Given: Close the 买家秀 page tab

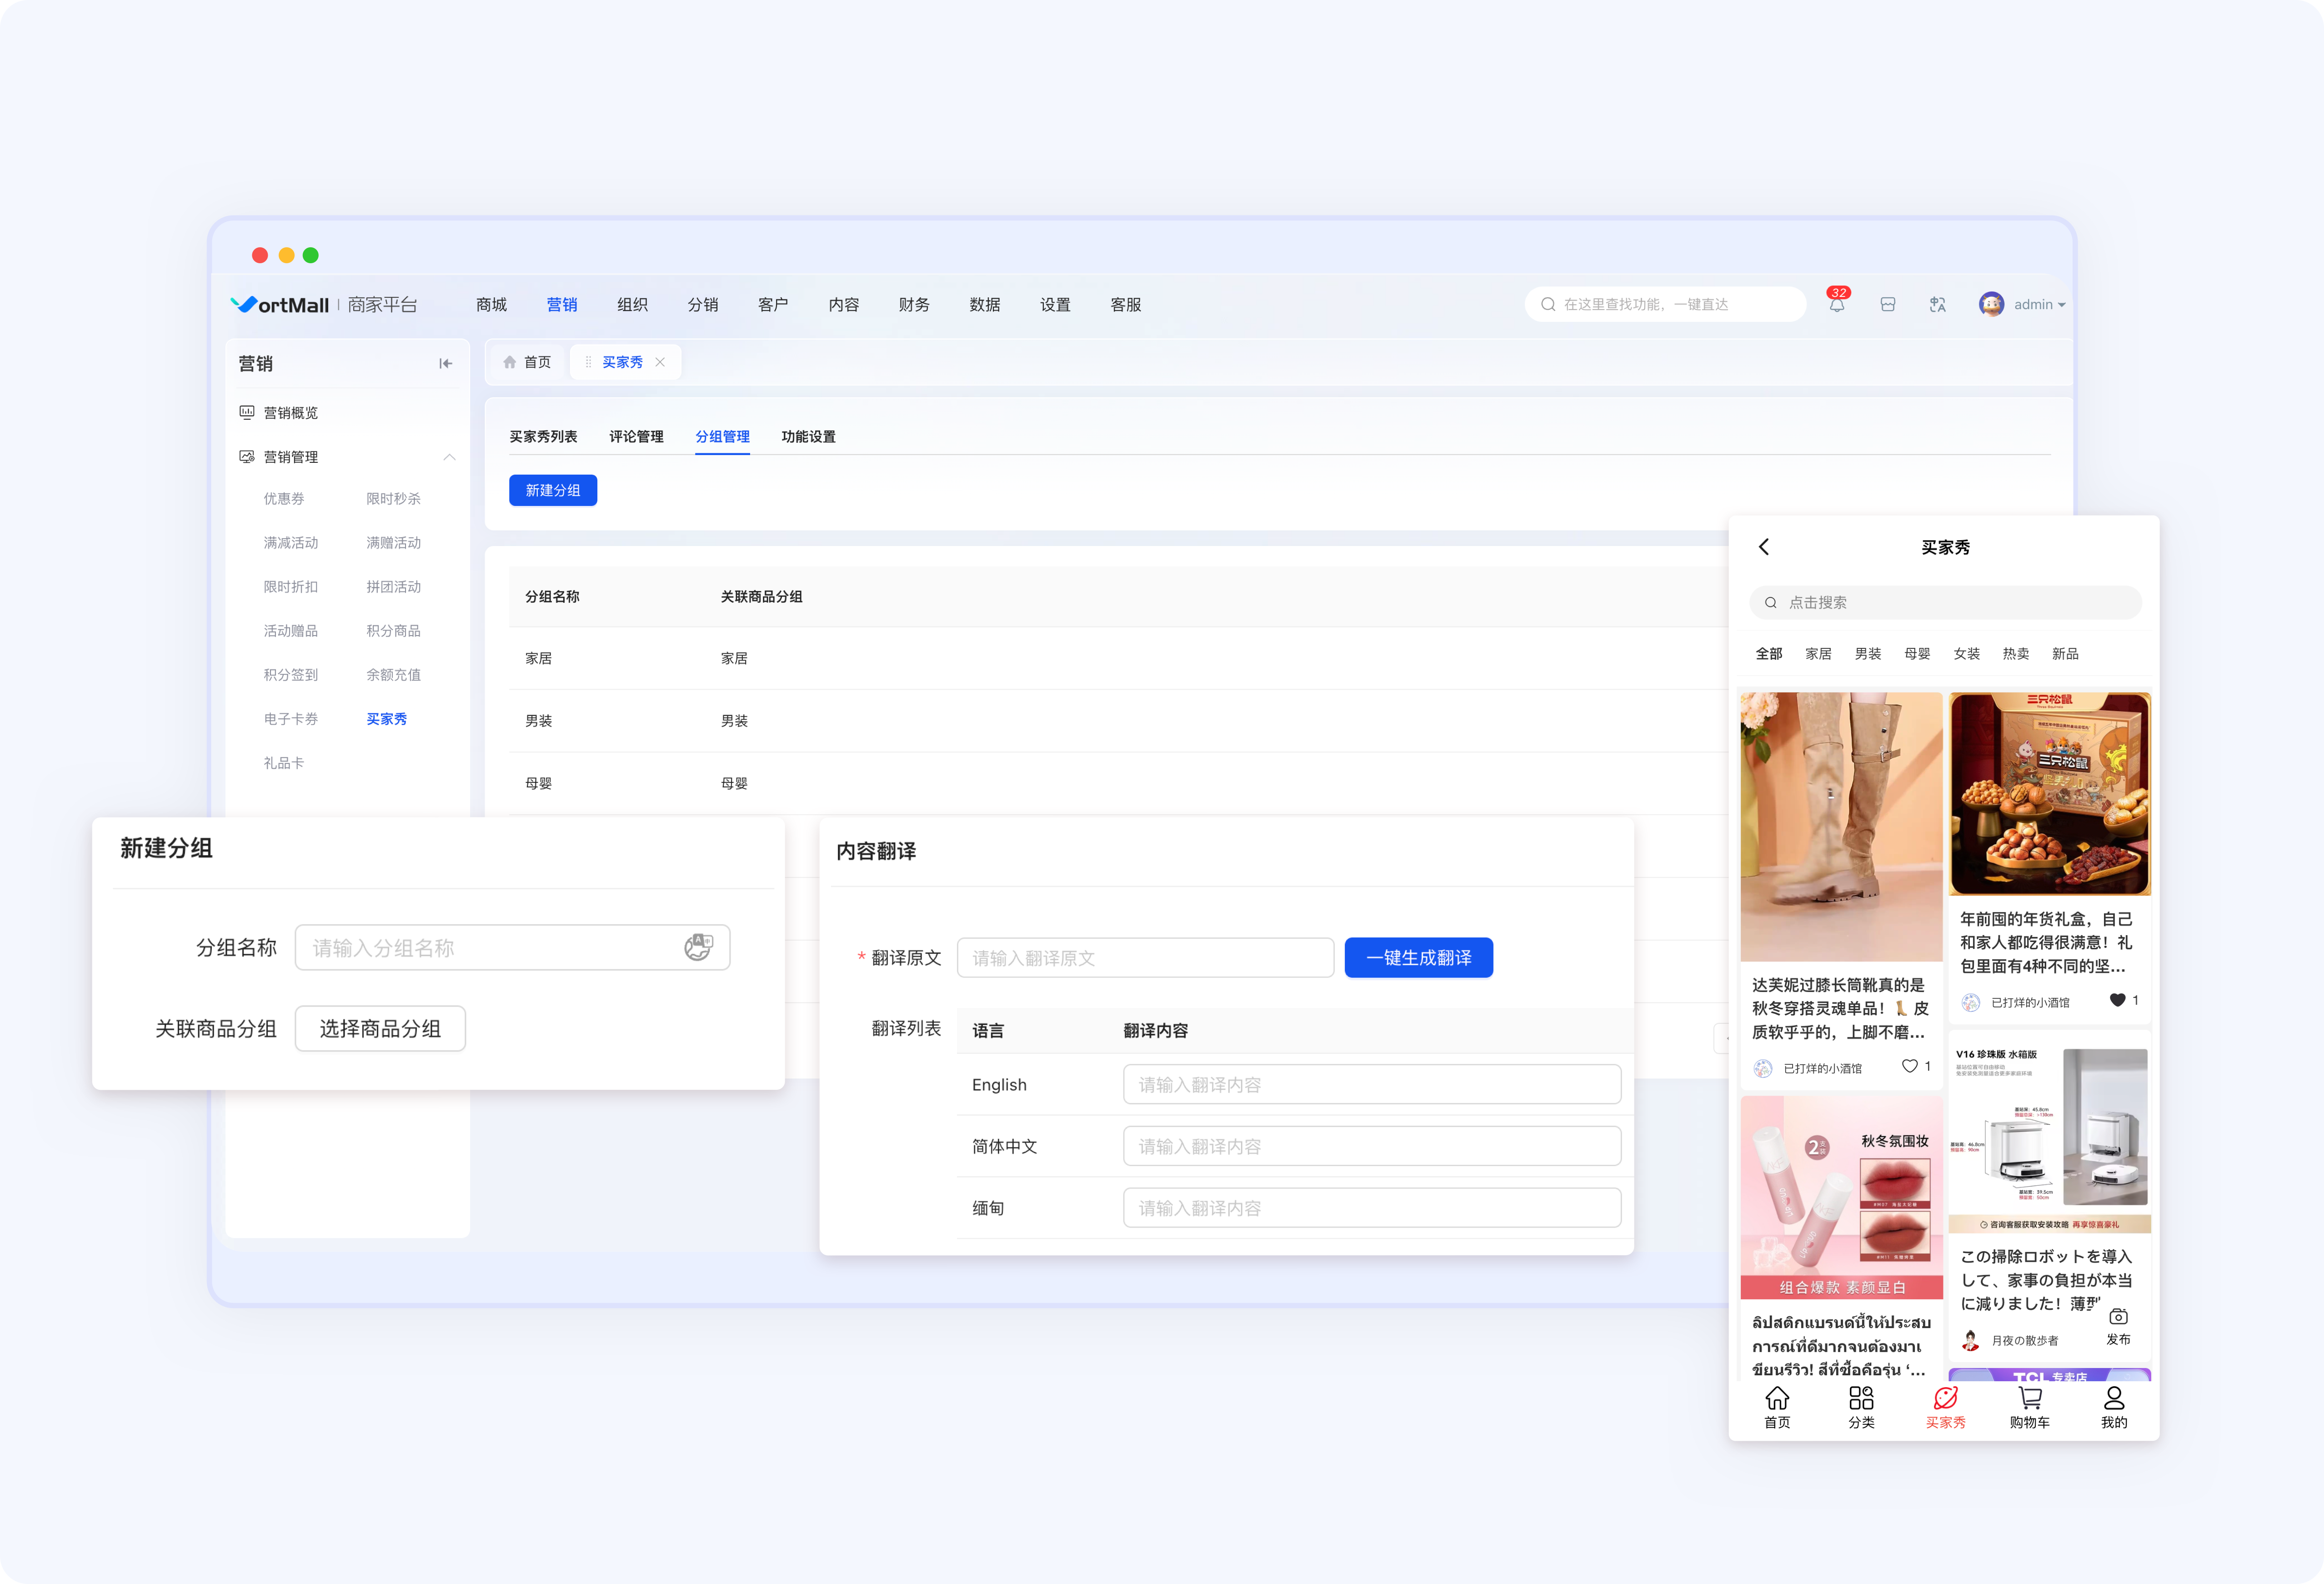Looking at the screenshot, I should coord(660,362).
